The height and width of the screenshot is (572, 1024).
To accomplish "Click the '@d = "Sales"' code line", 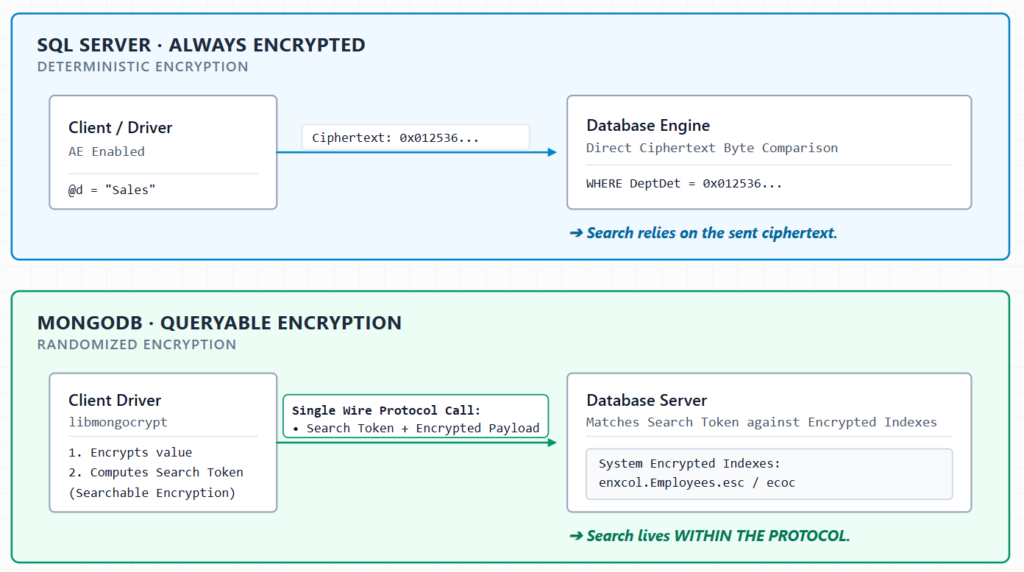I will pyautogui.click(x=112, y=190).
